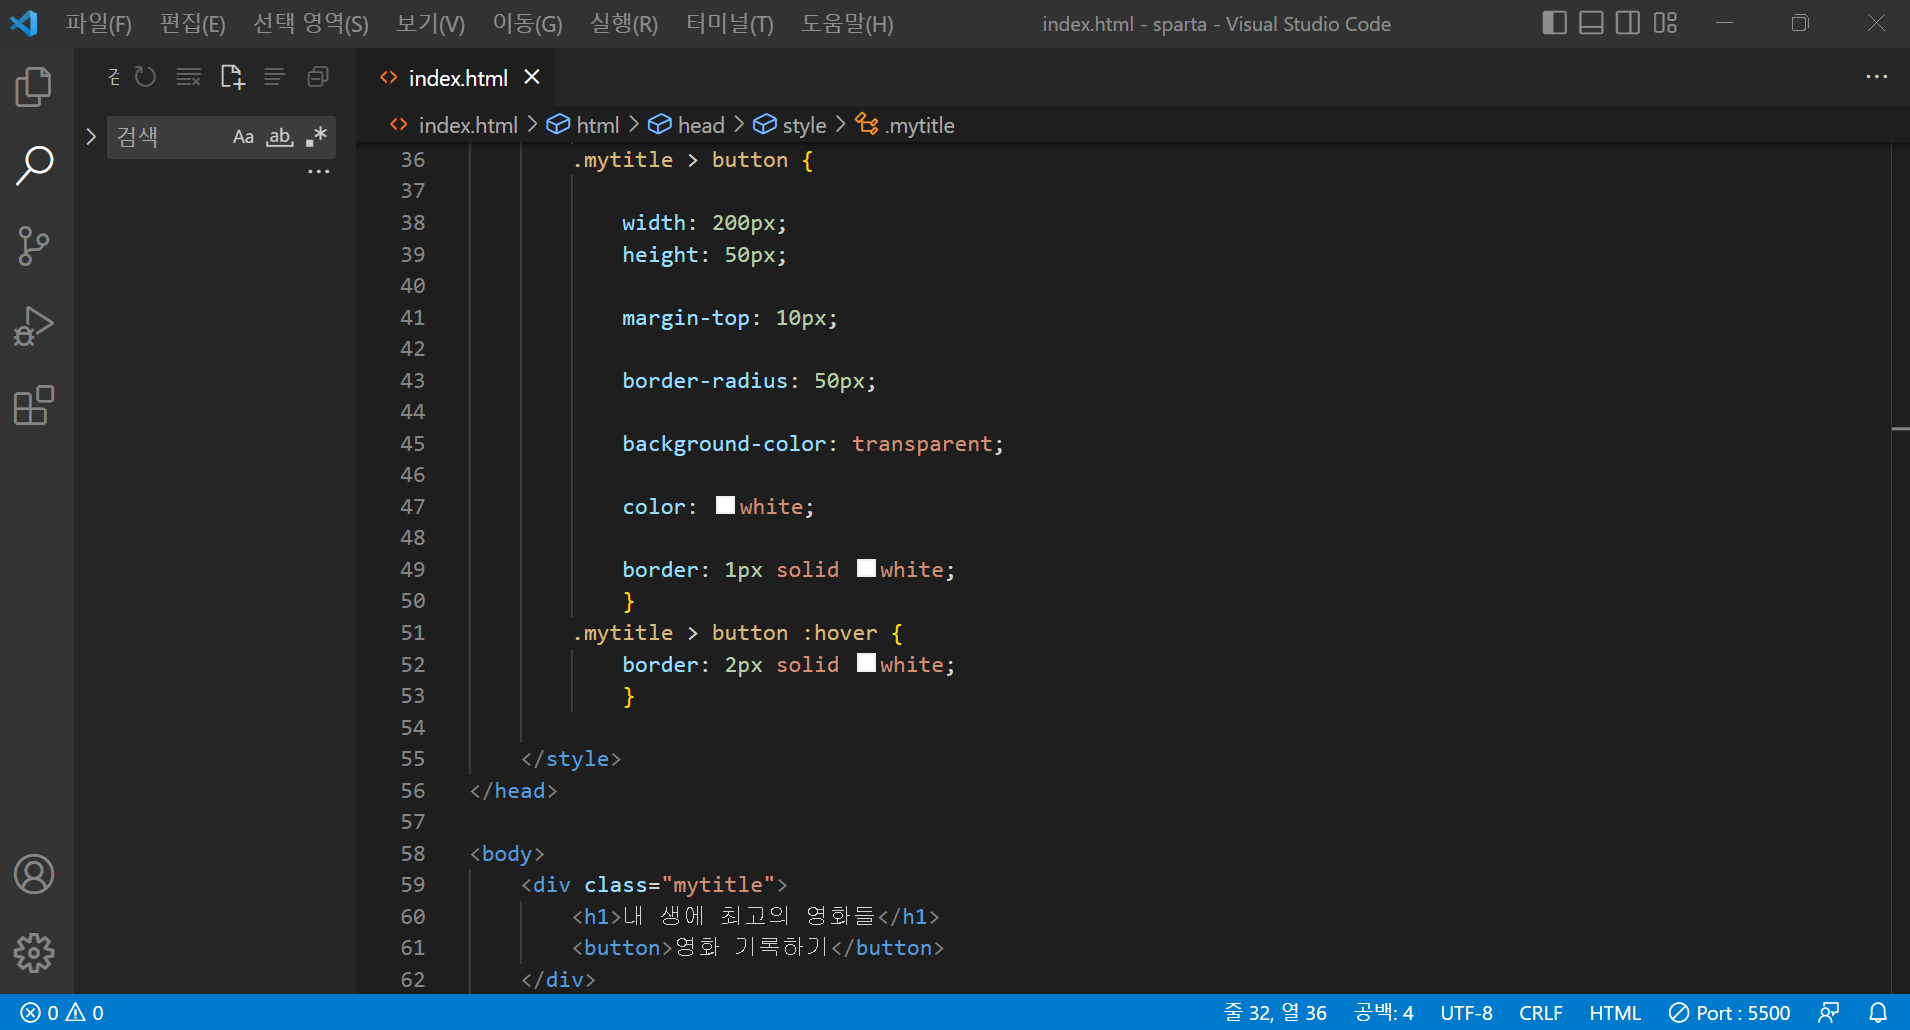Toggle search details ellipsis under search box
Screen dimensions: 1910x1030
click(318, 172)
